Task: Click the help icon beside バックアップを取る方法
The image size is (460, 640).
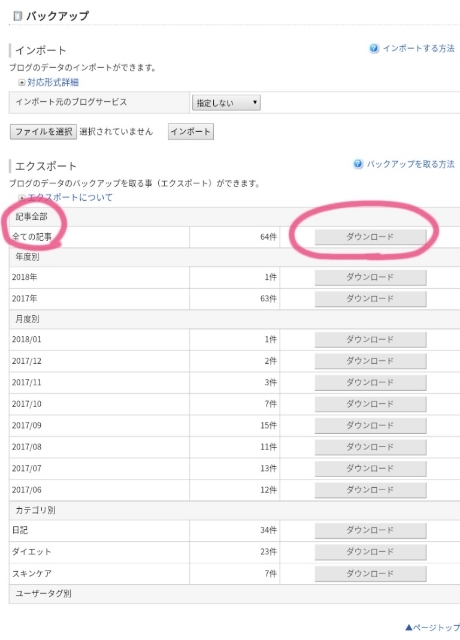Action: [358, 164]
